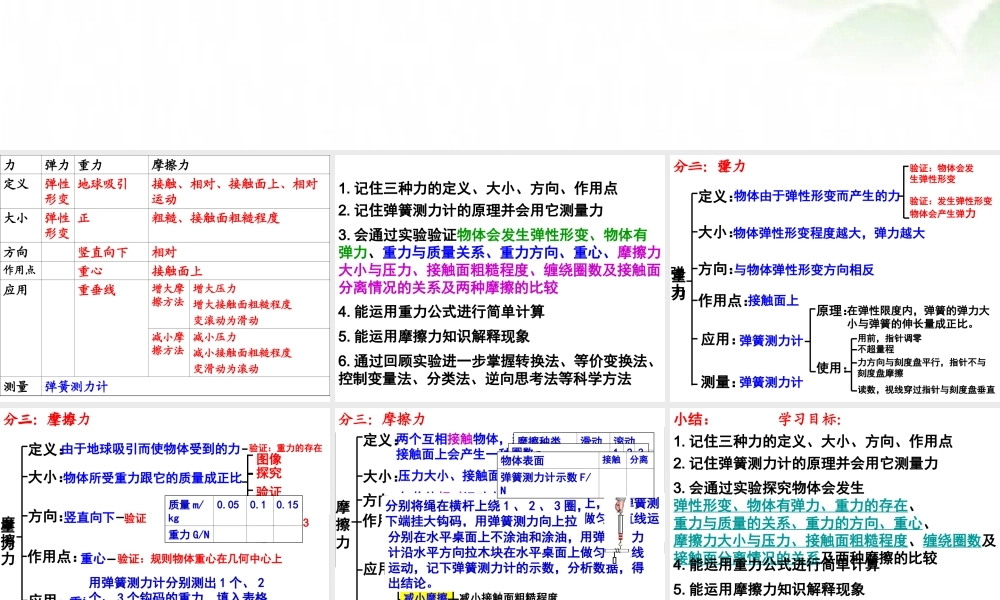The width and height of the screenshot is (1000, 600).
Task: Click the red 验证:物体会发生弹性形变 note
Action: (941, 173)
